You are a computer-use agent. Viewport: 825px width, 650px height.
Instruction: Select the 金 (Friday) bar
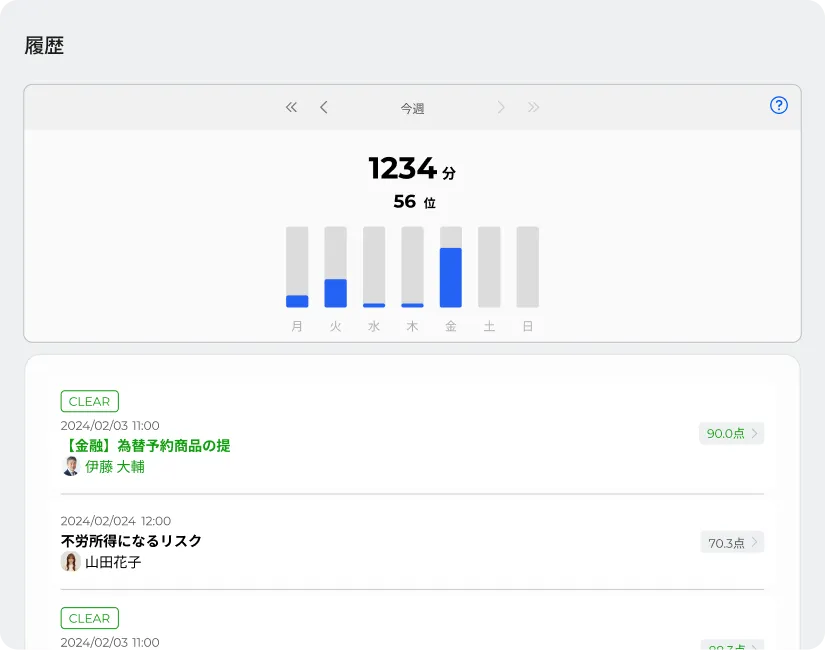(x=451, y=267)
